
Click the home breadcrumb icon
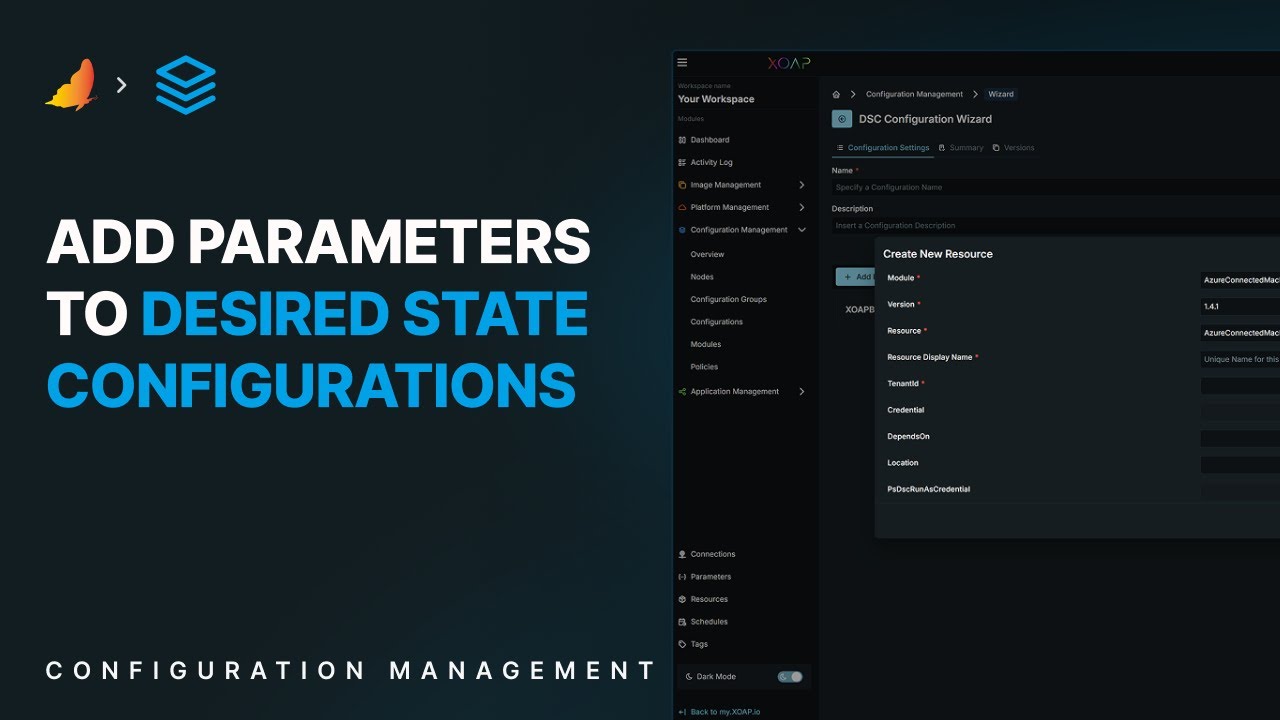835,93
